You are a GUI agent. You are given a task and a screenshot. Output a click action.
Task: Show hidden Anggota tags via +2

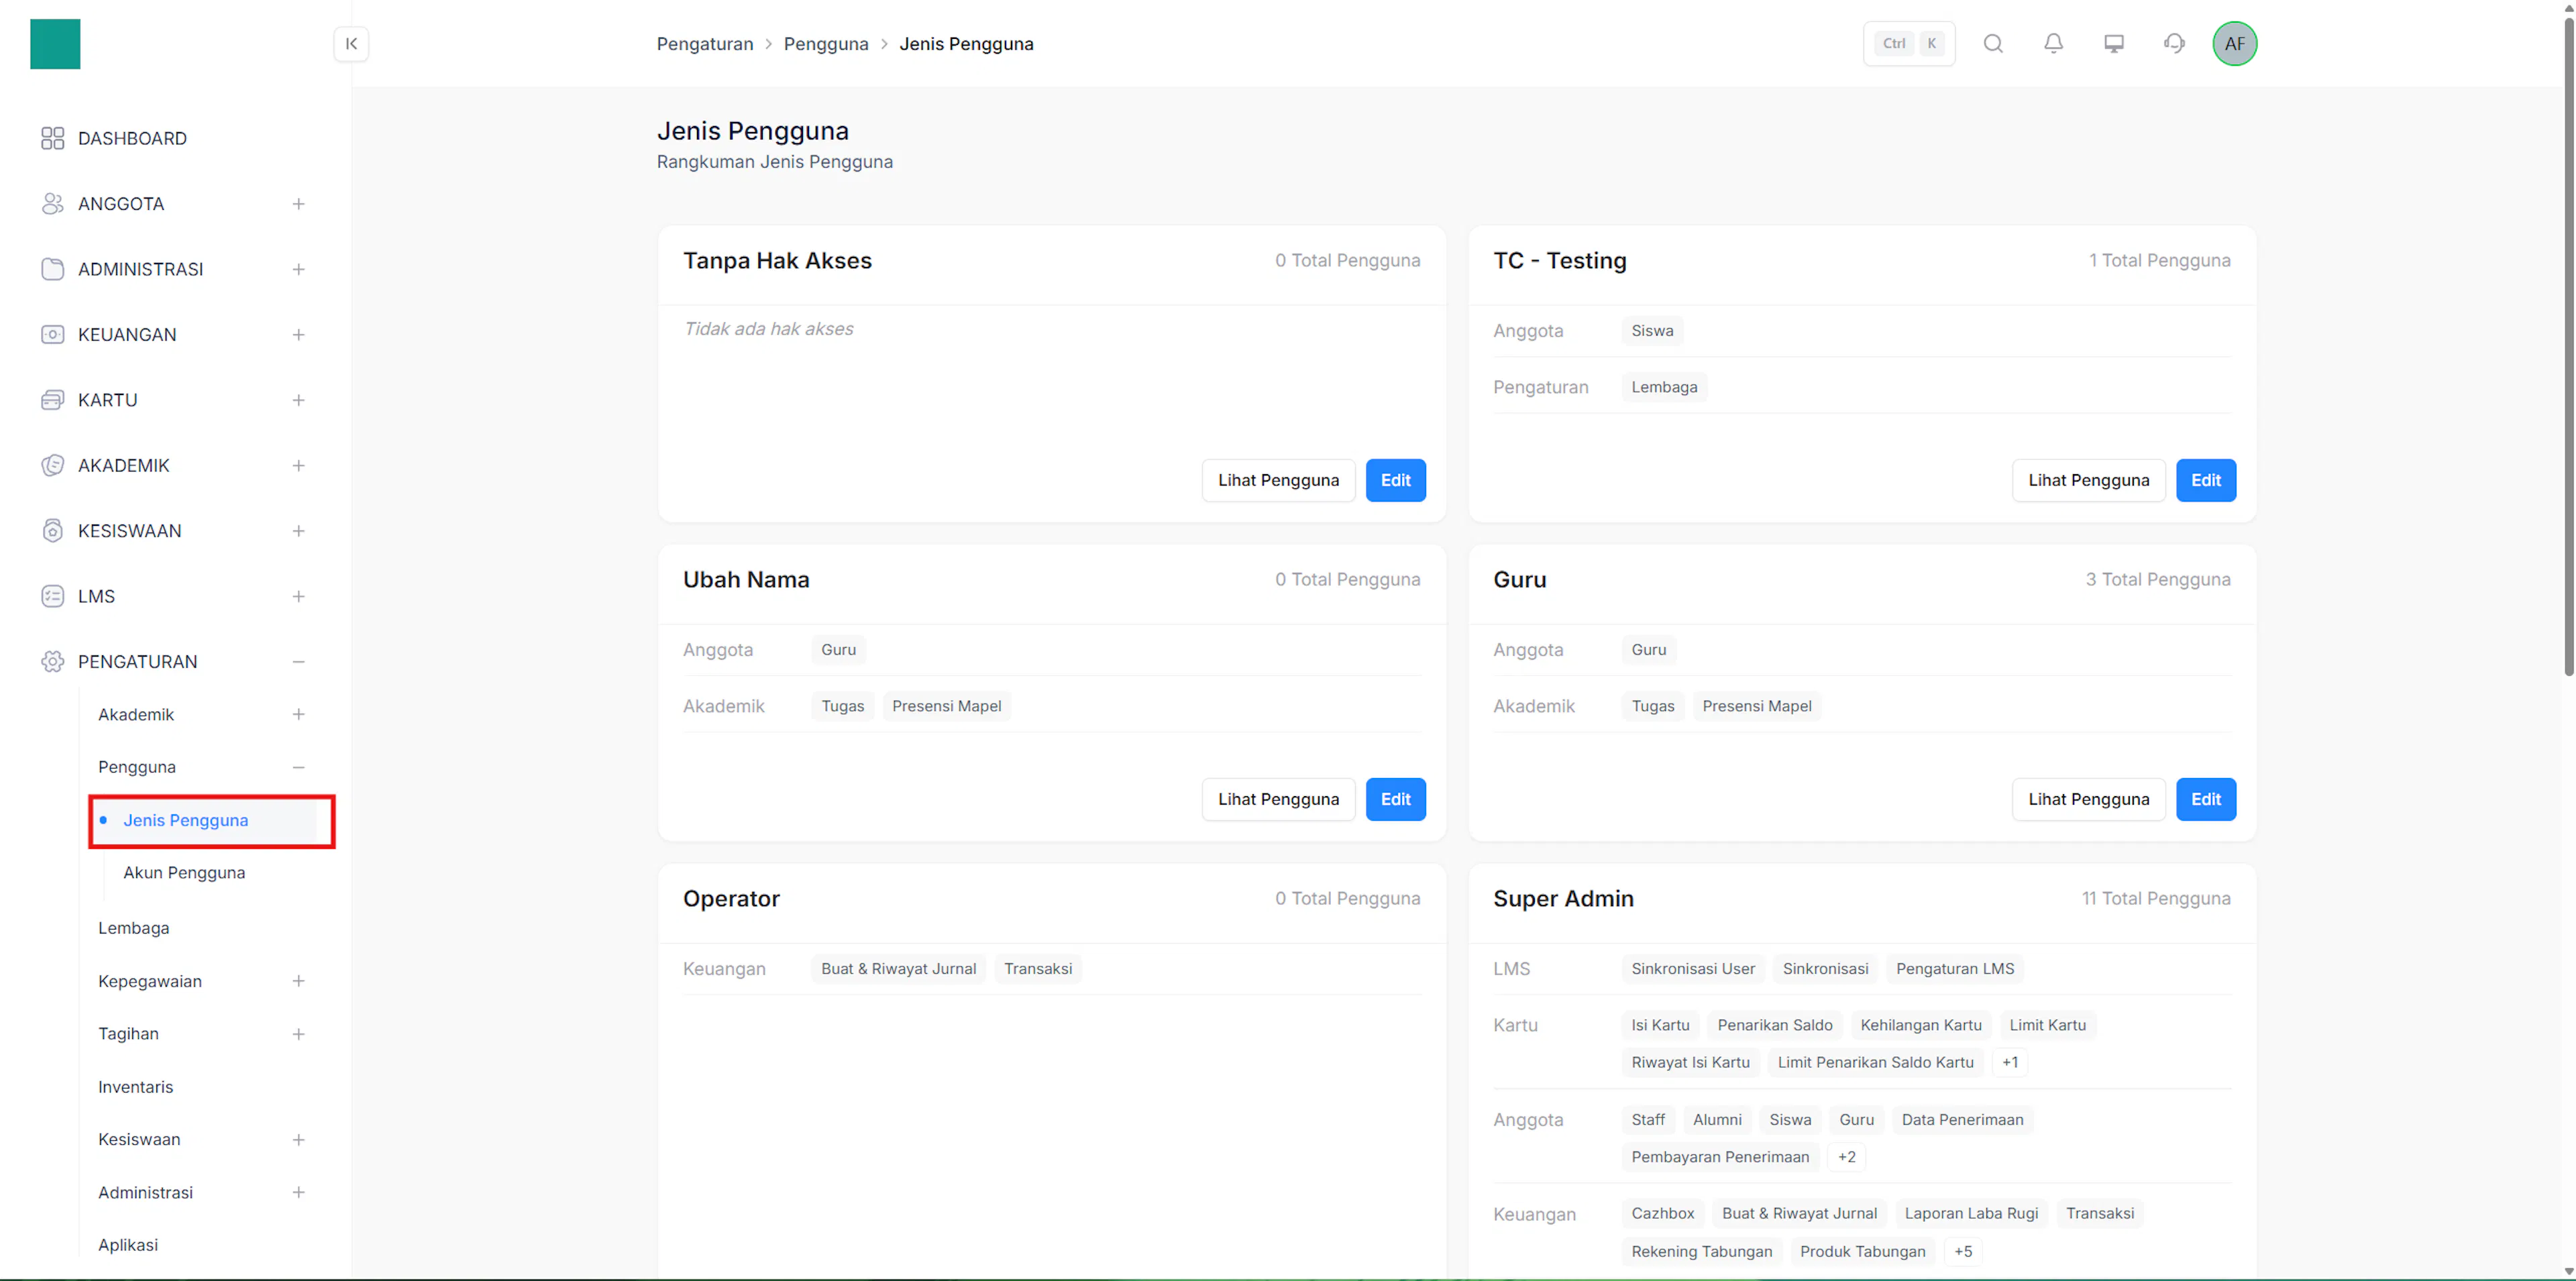pos(1847,1157)
